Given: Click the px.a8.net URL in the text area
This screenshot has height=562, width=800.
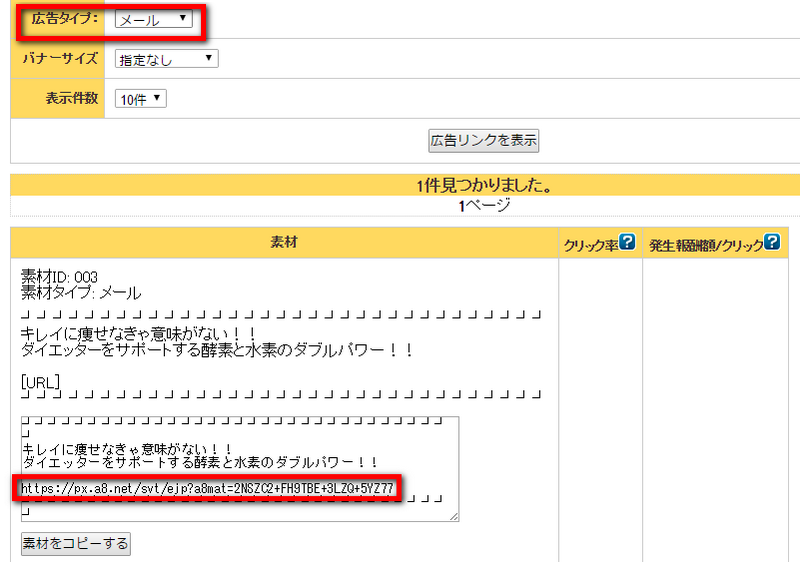Looking at the screenshot, I should [x=208, y=489].
